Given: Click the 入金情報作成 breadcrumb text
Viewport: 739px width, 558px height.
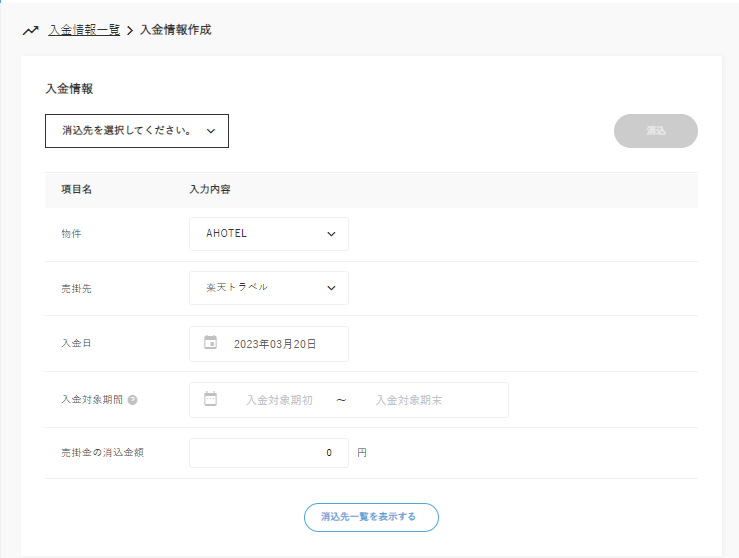Looking at the screenshot, I should coord(175,30).
